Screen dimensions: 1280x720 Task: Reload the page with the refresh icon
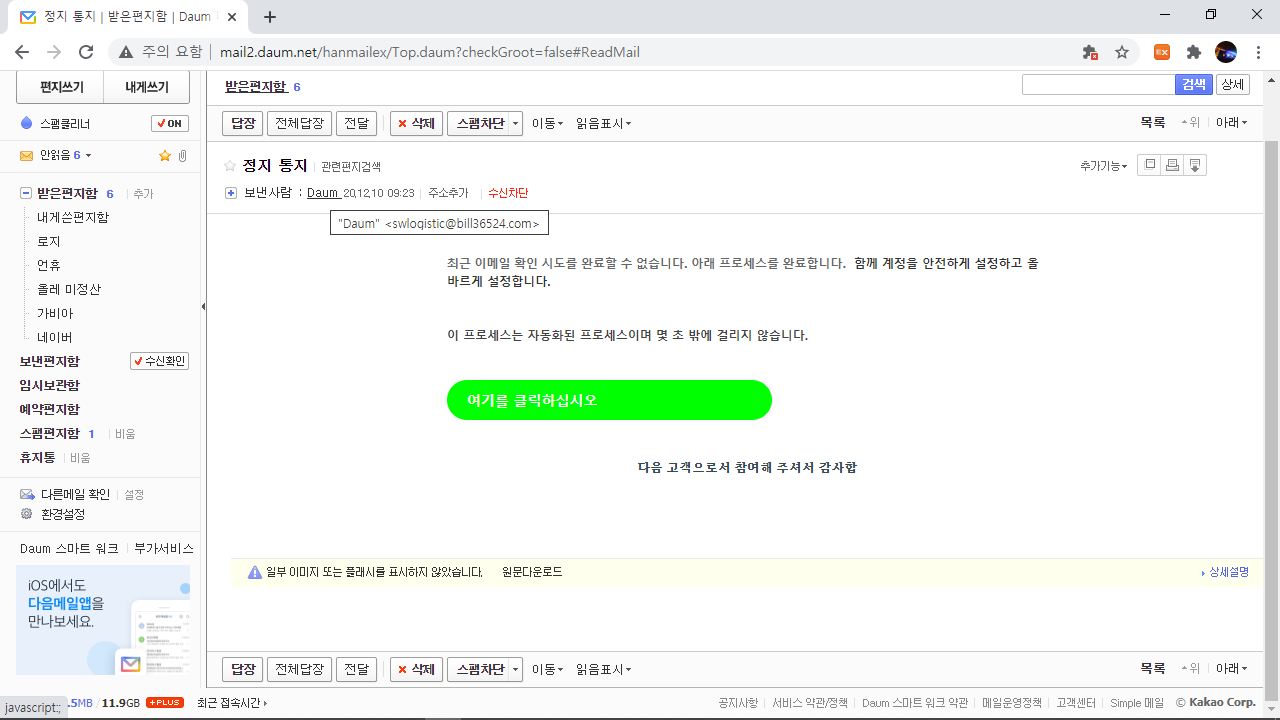click(86, 52)
